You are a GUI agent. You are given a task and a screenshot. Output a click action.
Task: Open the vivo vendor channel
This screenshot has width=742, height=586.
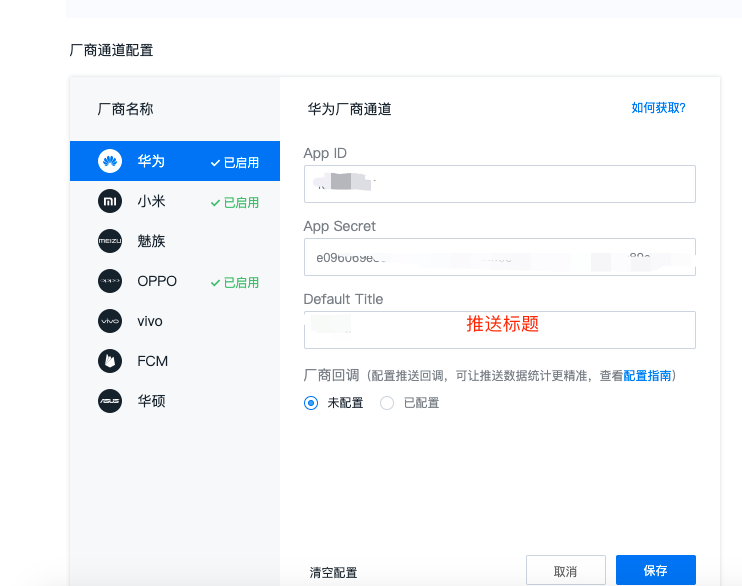point(175,321)
